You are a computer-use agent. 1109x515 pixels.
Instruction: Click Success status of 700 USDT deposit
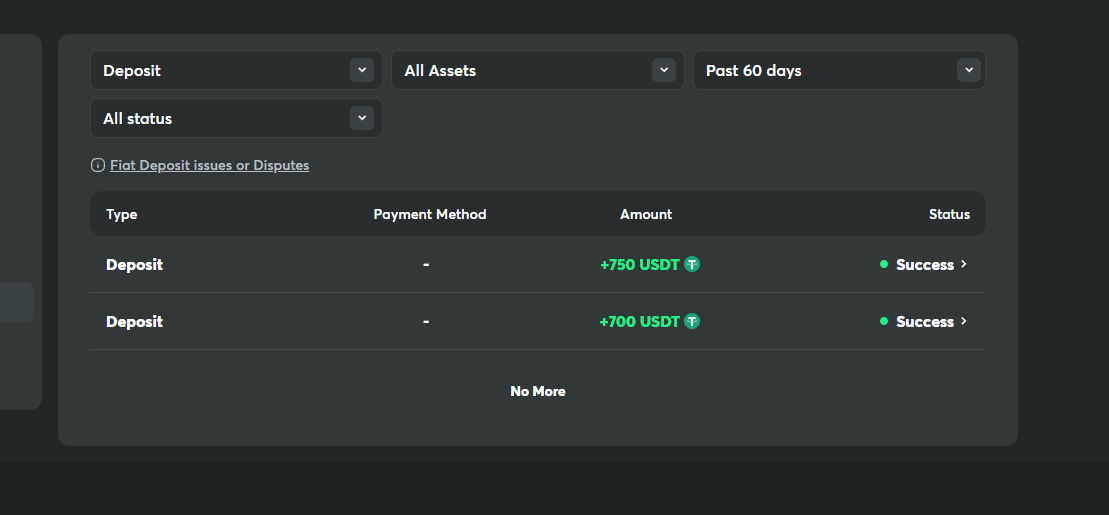pos(925,322)
